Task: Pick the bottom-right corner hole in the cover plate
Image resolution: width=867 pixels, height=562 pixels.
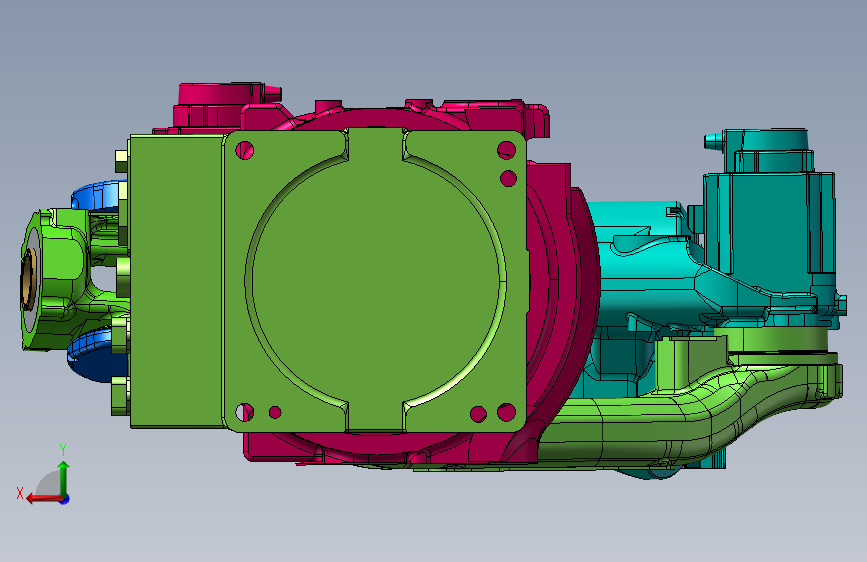Action: coord(506,412)
